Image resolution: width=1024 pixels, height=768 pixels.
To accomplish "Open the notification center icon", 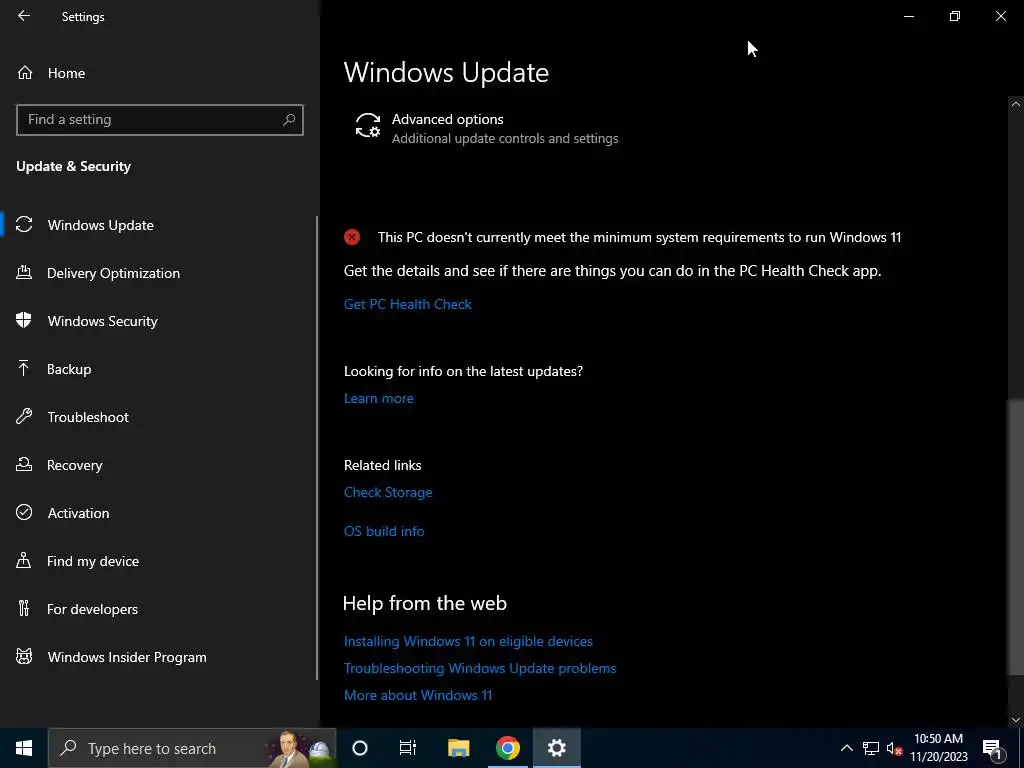I will 992,748.
